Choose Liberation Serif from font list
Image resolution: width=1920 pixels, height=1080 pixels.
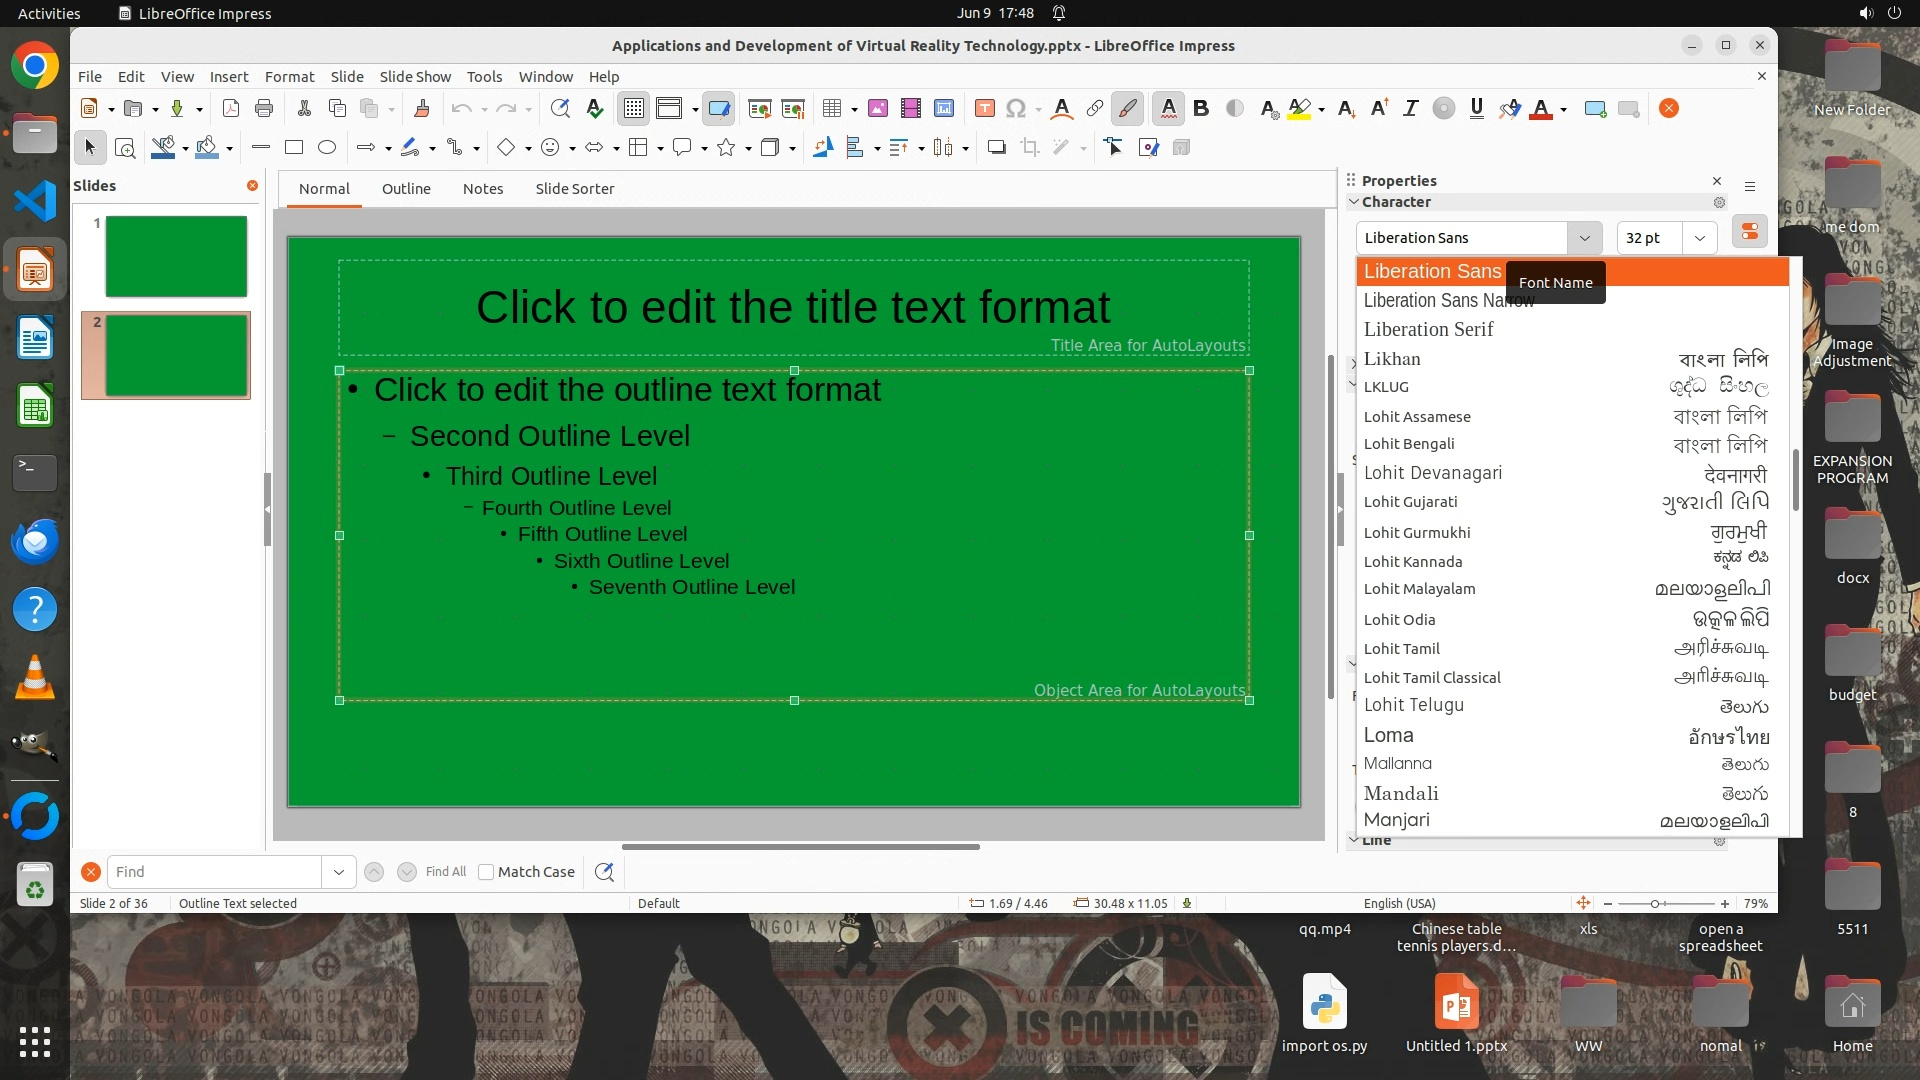(x=1428, y=330)
